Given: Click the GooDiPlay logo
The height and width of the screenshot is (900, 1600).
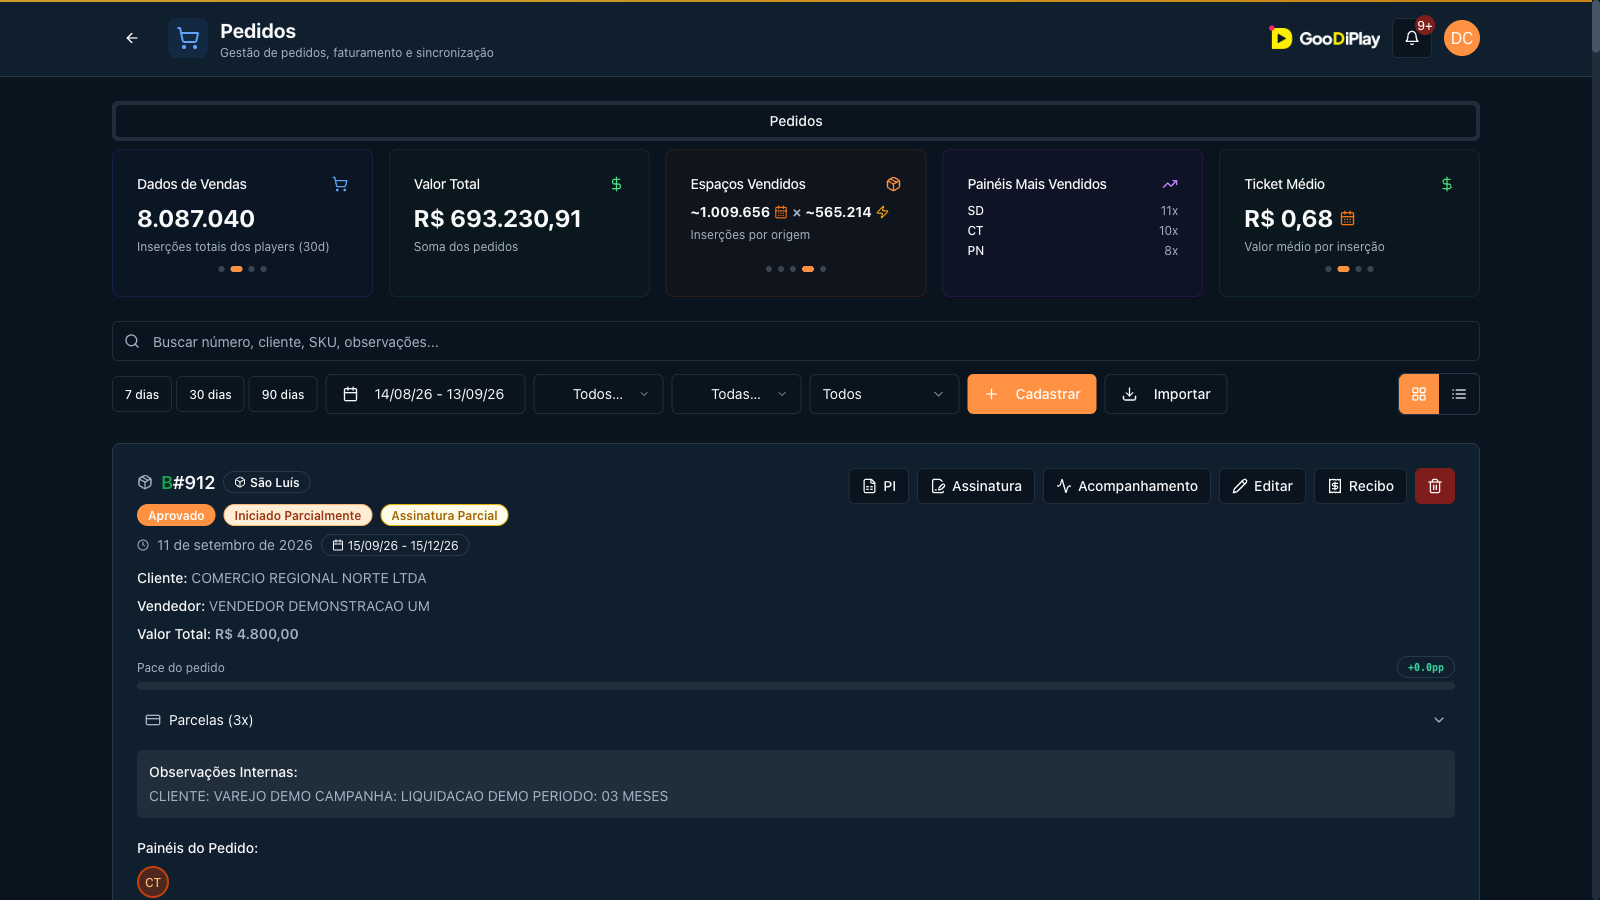Looking at the screenshot, I should (x=1325, y=38).
